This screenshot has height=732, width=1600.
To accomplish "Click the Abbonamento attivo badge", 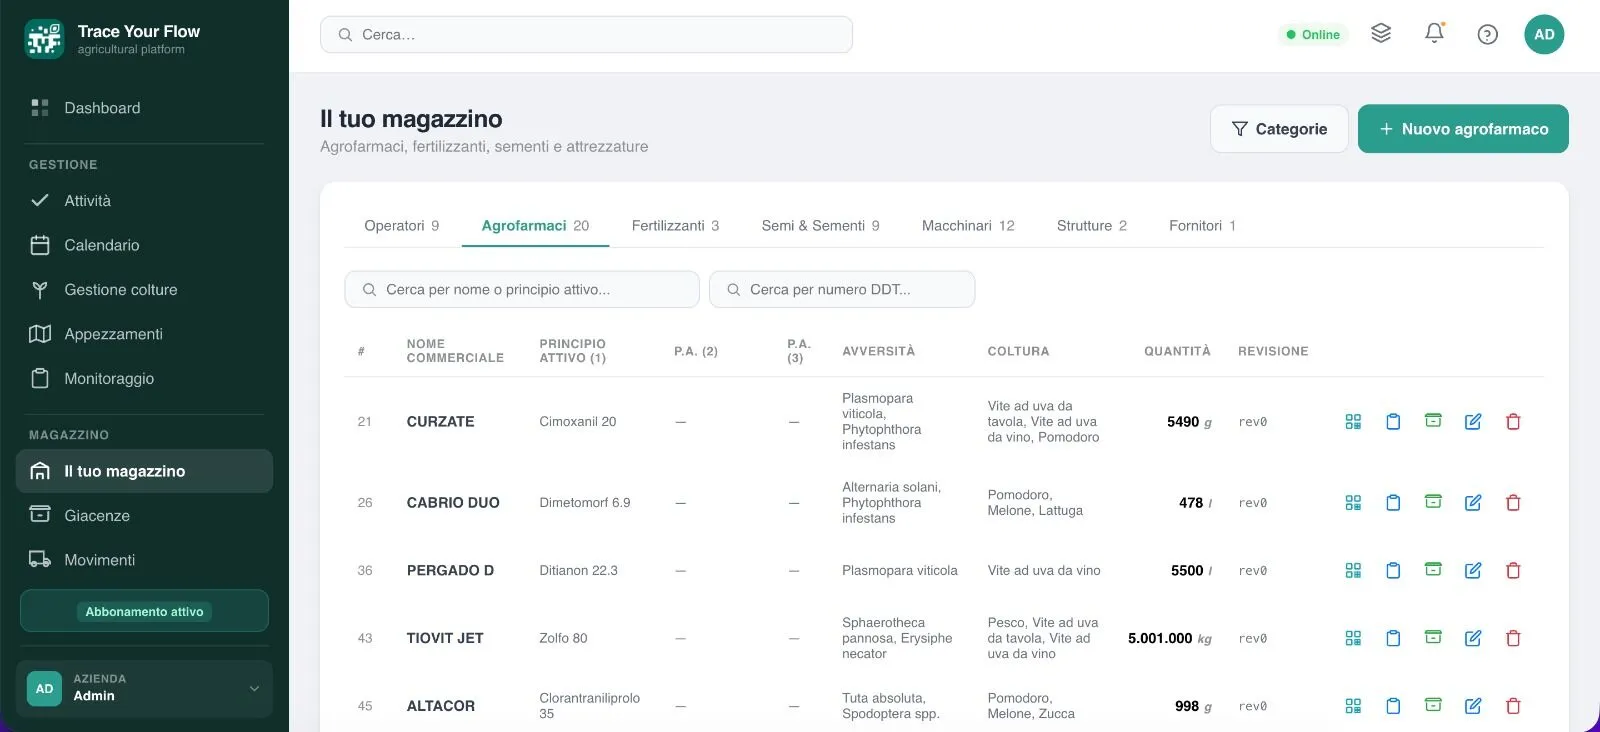I will click(144, 612).
